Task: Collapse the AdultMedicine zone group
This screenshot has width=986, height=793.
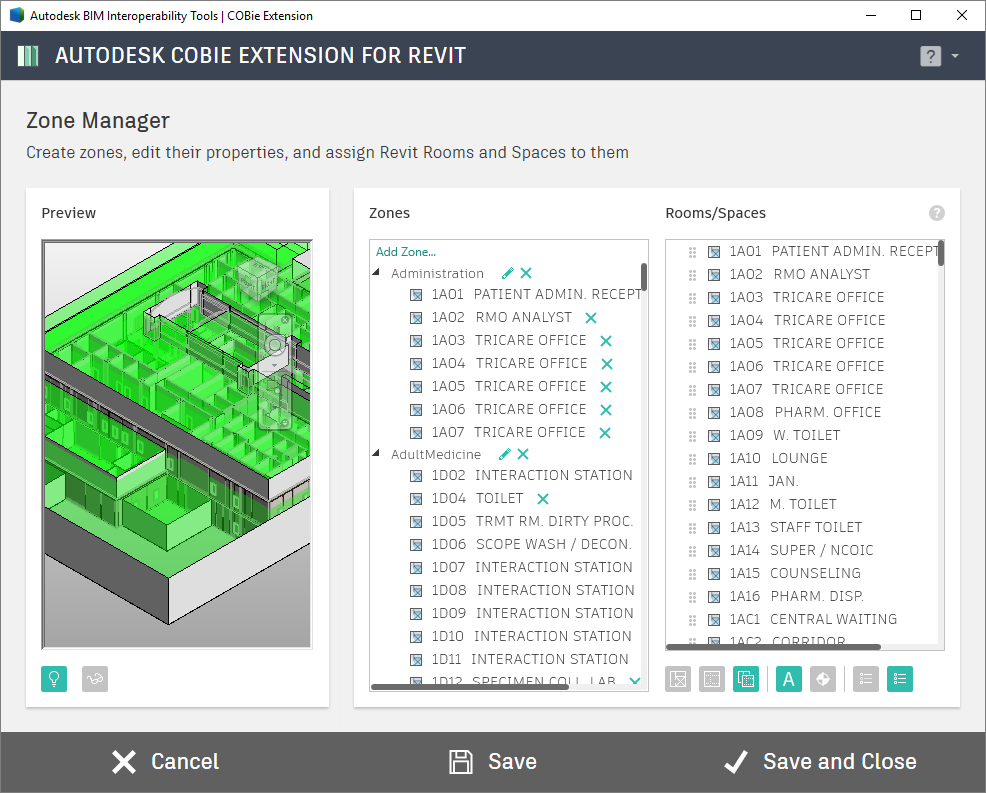Action: coord(376,454)
